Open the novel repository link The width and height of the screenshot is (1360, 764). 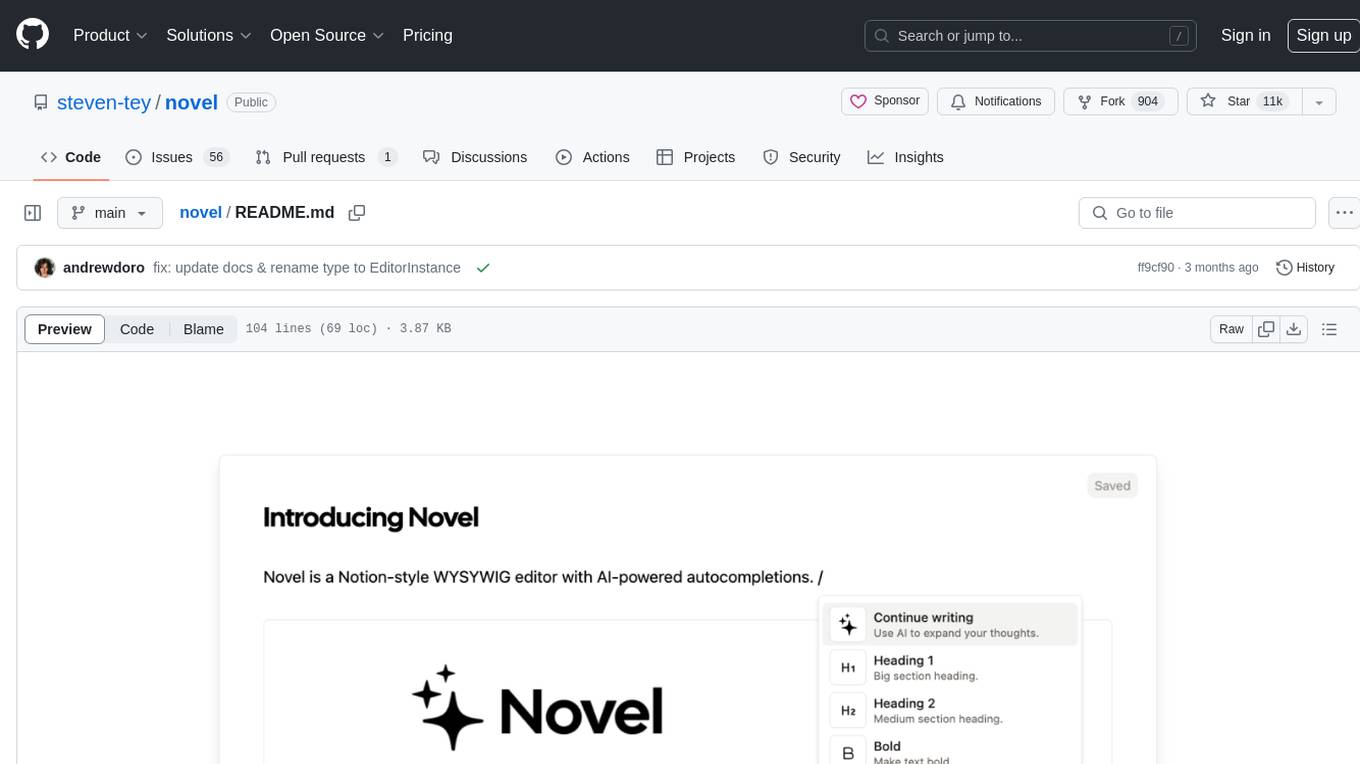coord(191,102)
